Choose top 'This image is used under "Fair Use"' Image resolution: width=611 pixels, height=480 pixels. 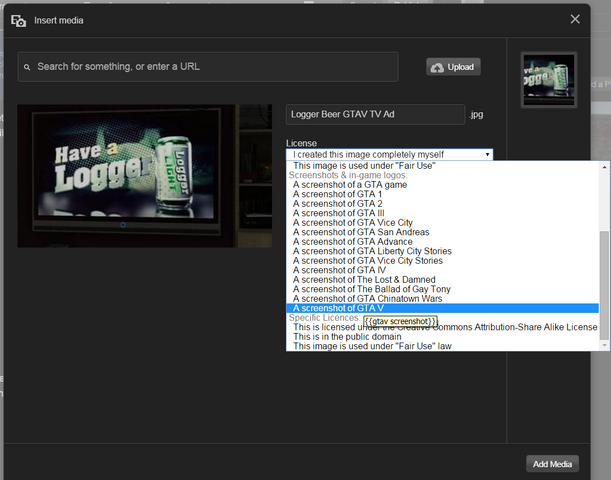click(x=443, y=166)
